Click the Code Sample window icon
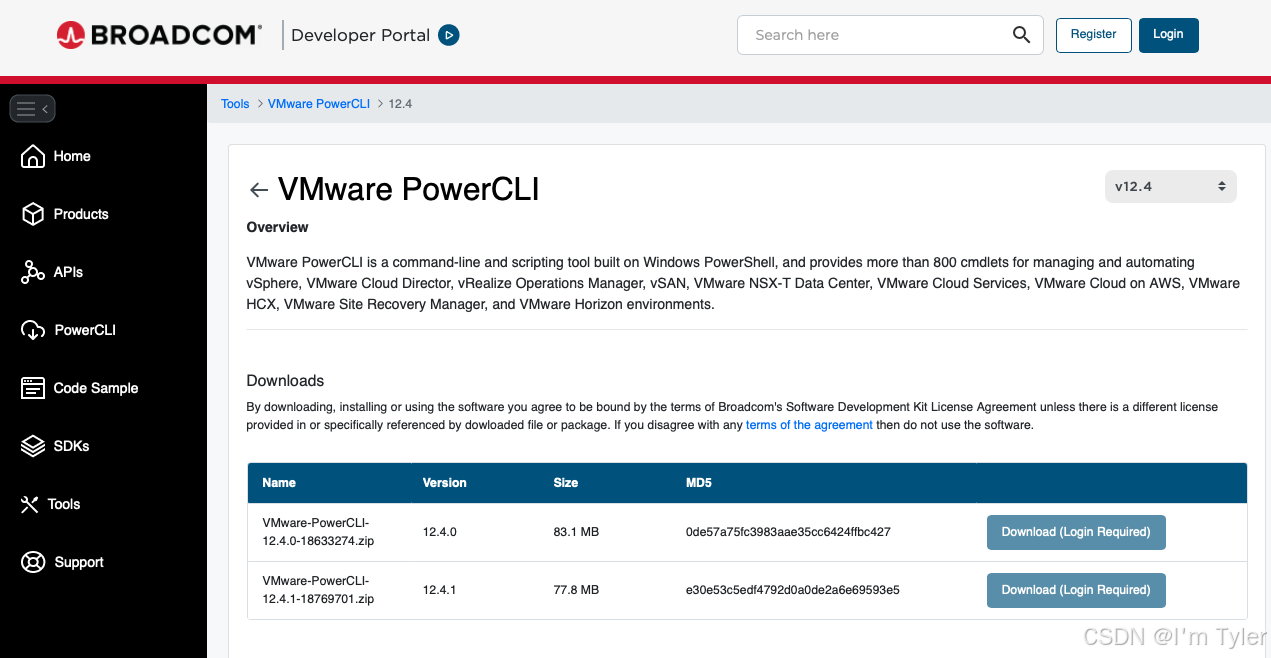This screenshot has width=1271, height=658. (x=33, y=388)
